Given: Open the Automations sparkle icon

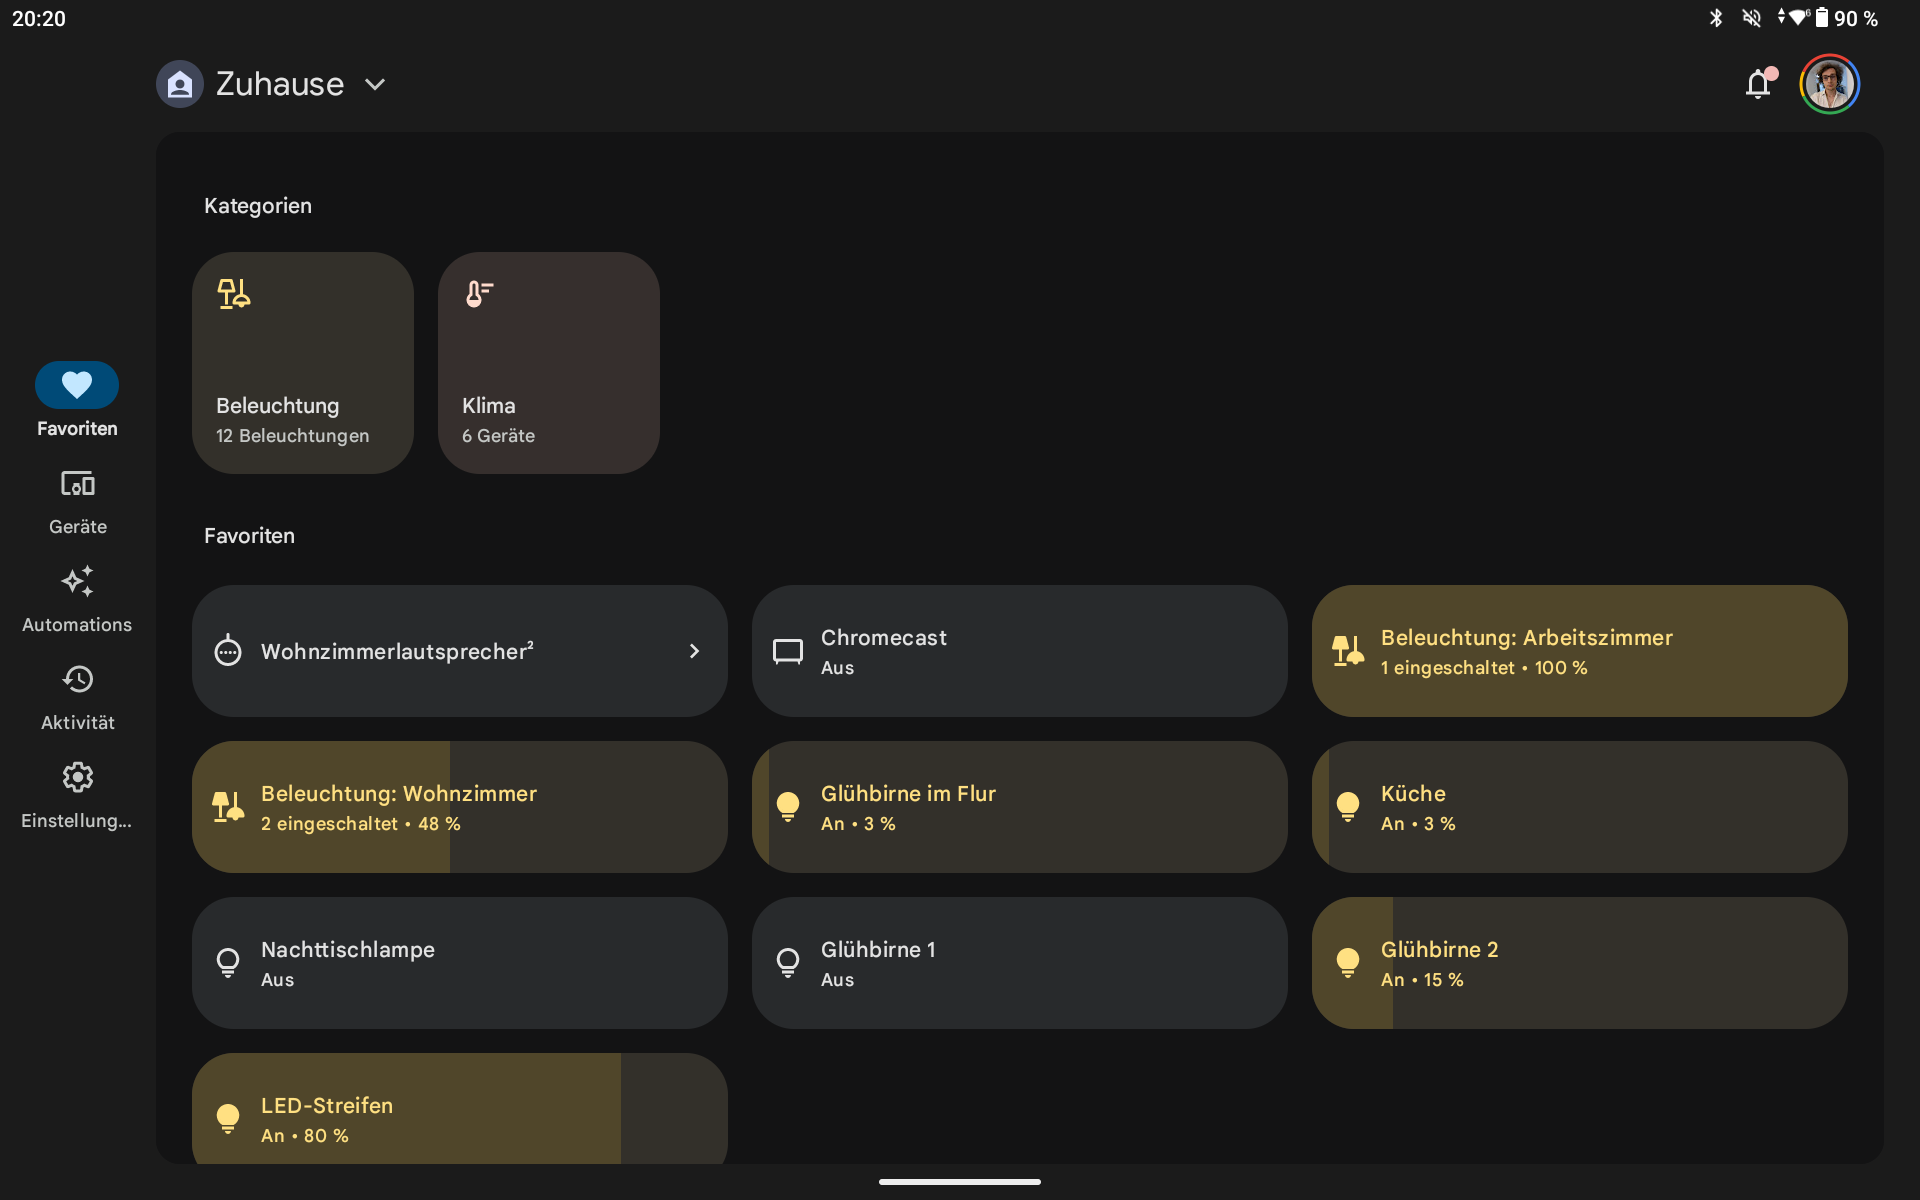Looking at the screenshot, I should point(77,582).
